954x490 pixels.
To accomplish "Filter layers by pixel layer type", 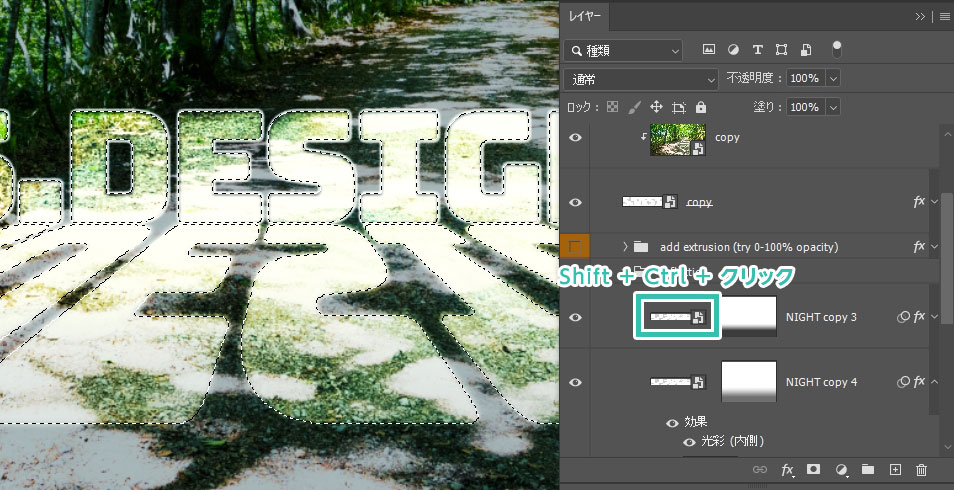I will point(709,49).
